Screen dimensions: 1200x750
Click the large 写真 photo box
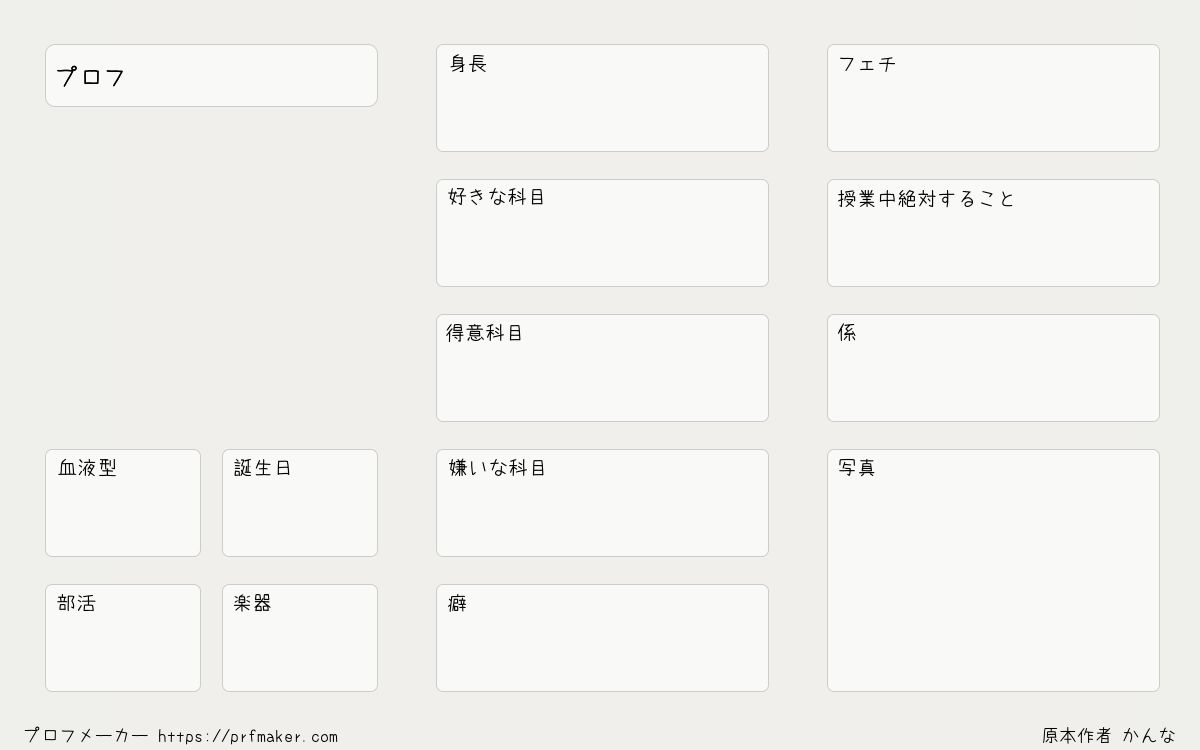pos(993,570)
